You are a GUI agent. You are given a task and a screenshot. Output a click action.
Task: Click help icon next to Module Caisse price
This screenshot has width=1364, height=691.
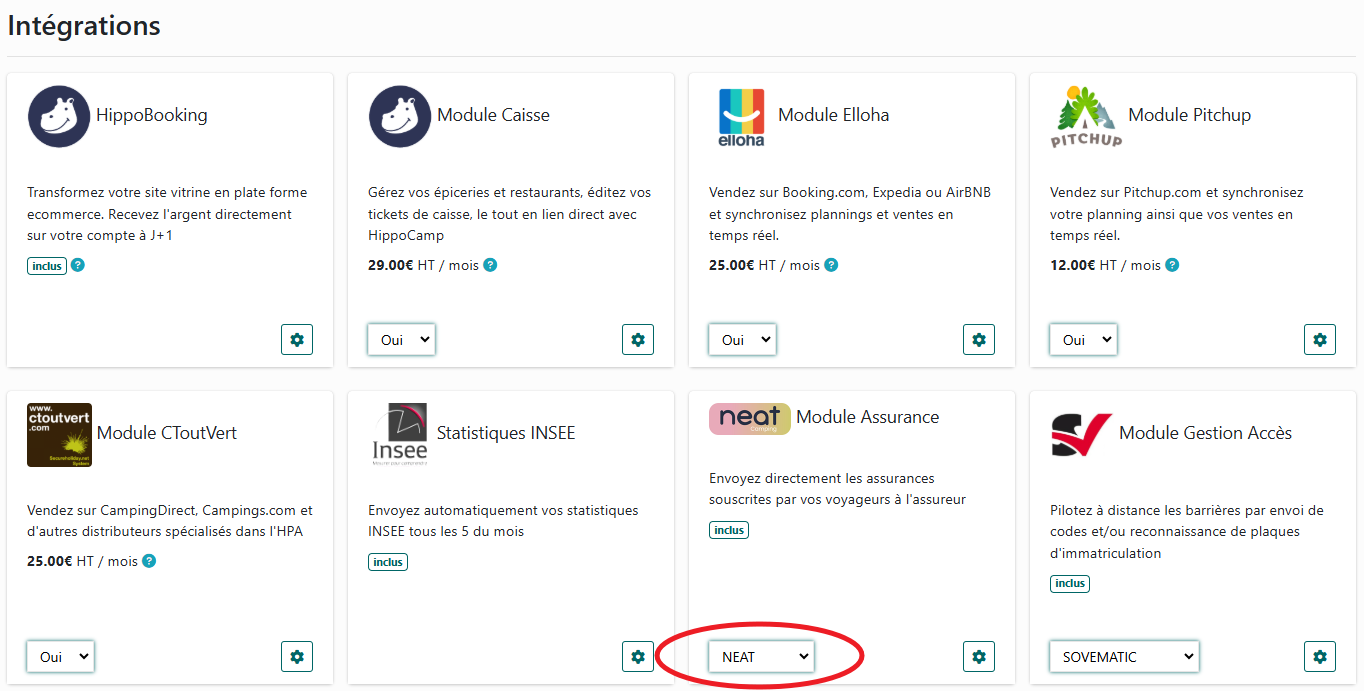click(490, 265)
